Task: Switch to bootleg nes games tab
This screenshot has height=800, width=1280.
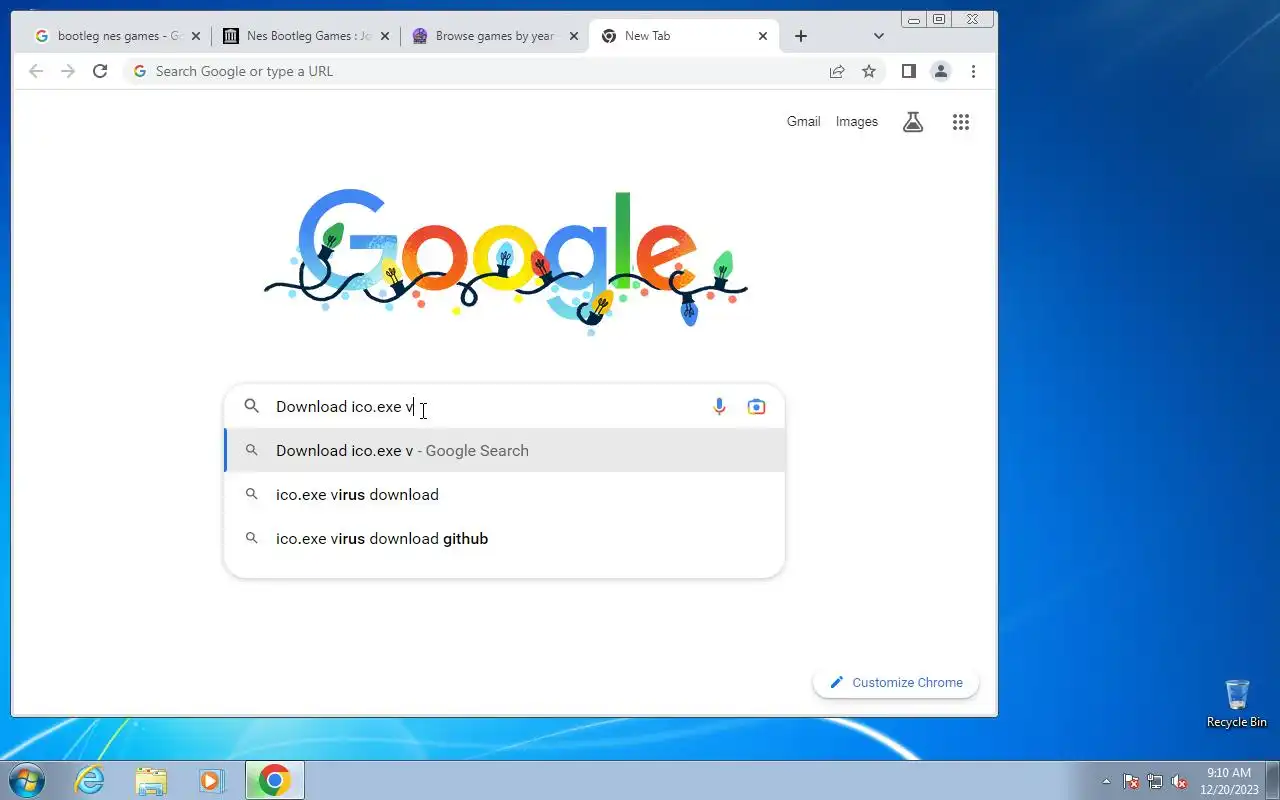Action: [x=116, y=36]
